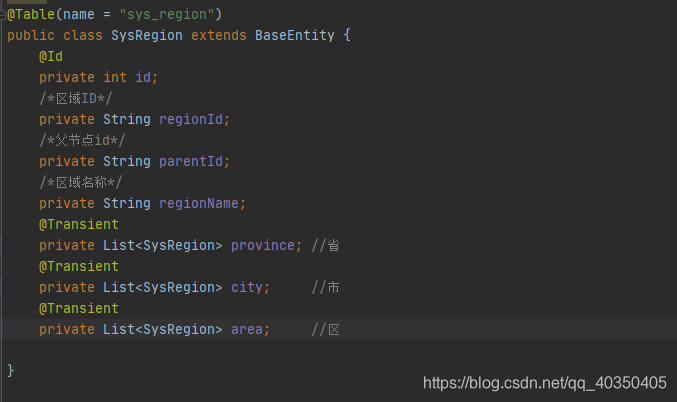Click the 父节点id comment
Viewport: 677px width, 402px height.
(82, 140)
